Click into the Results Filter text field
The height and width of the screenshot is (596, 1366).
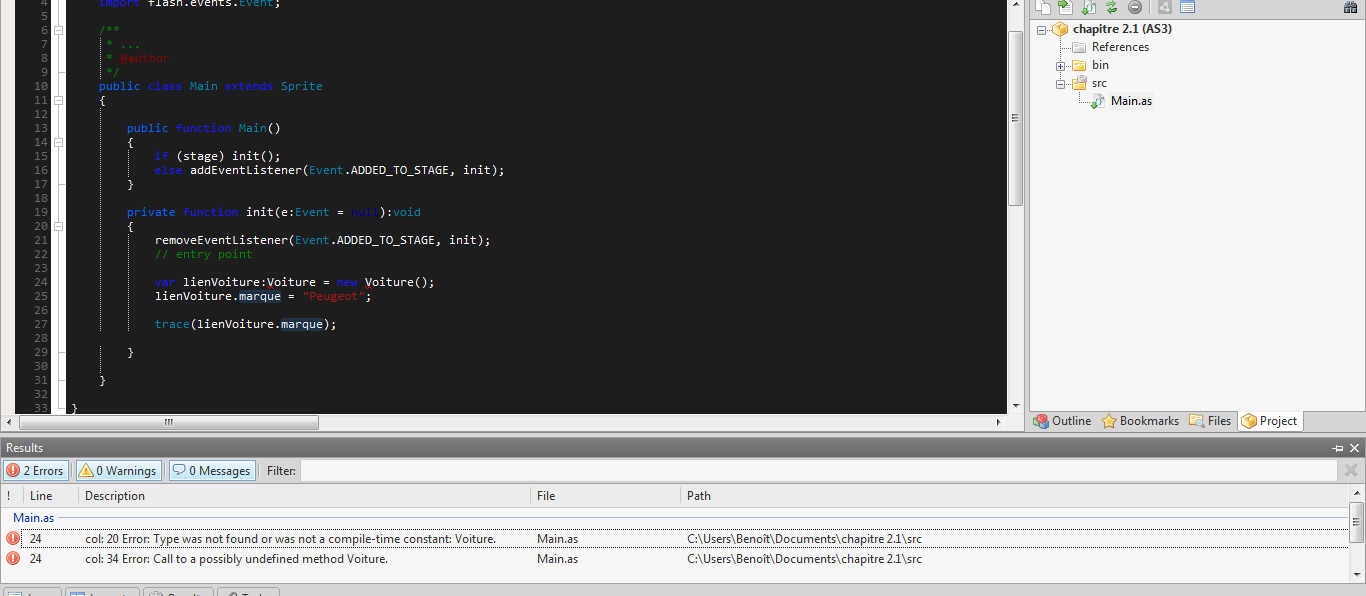click(820, 470)
